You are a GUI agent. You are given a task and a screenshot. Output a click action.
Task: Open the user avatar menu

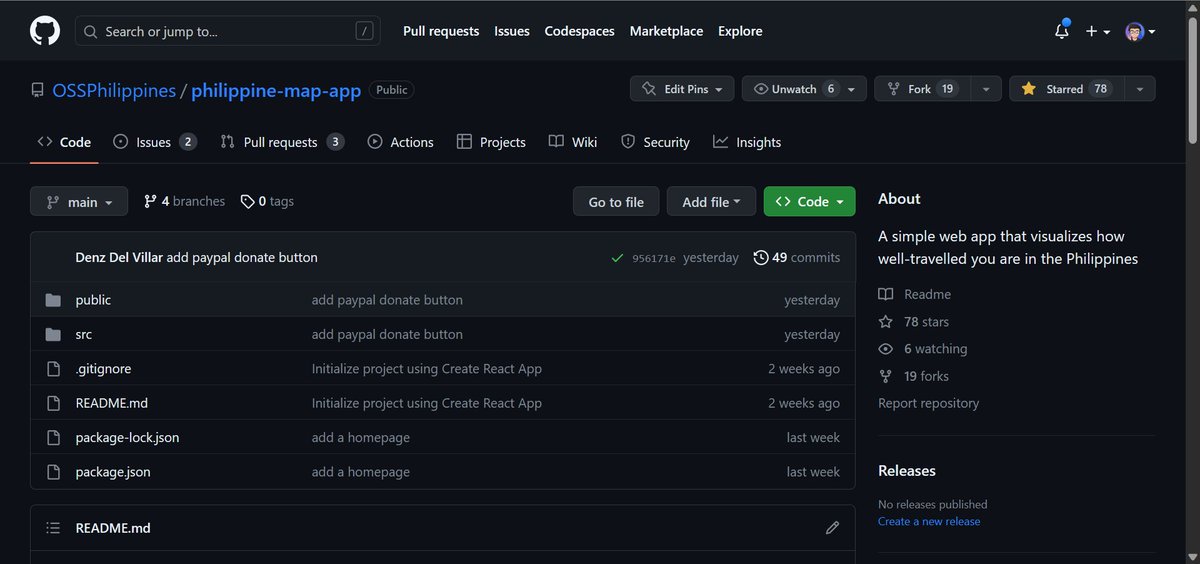click(x=1140, y=31)
